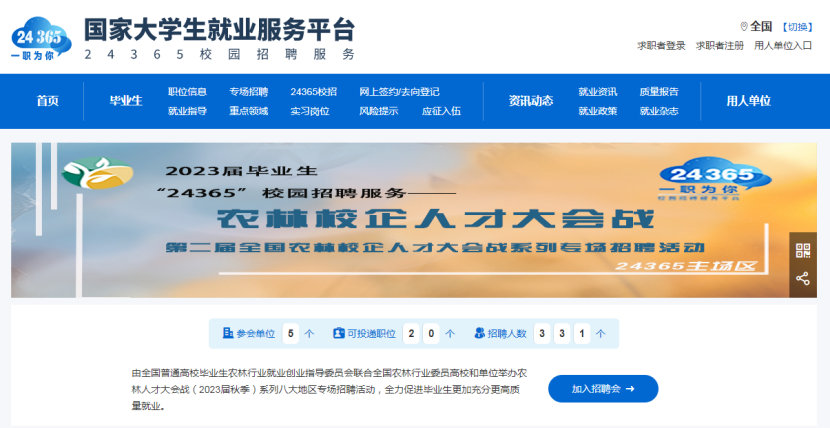The image size is (830, 428).
Task: Open 求职者注册 link
Action: point(719,46)
